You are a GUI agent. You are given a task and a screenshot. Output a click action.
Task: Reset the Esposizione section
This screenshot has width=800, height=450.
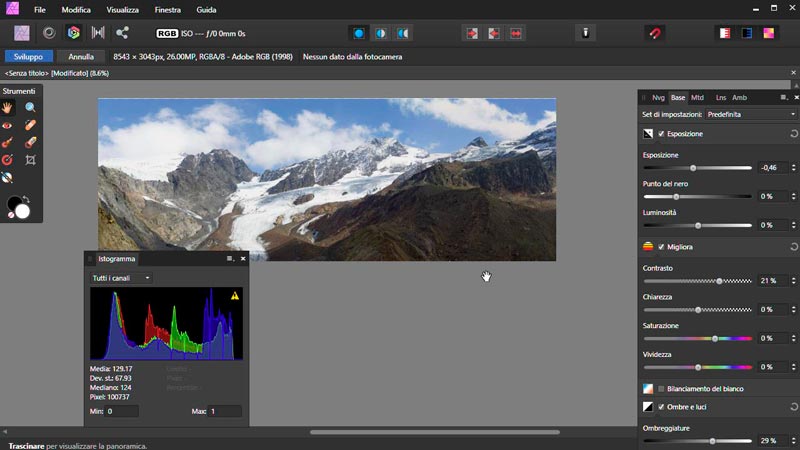click(x=794, y=134)
